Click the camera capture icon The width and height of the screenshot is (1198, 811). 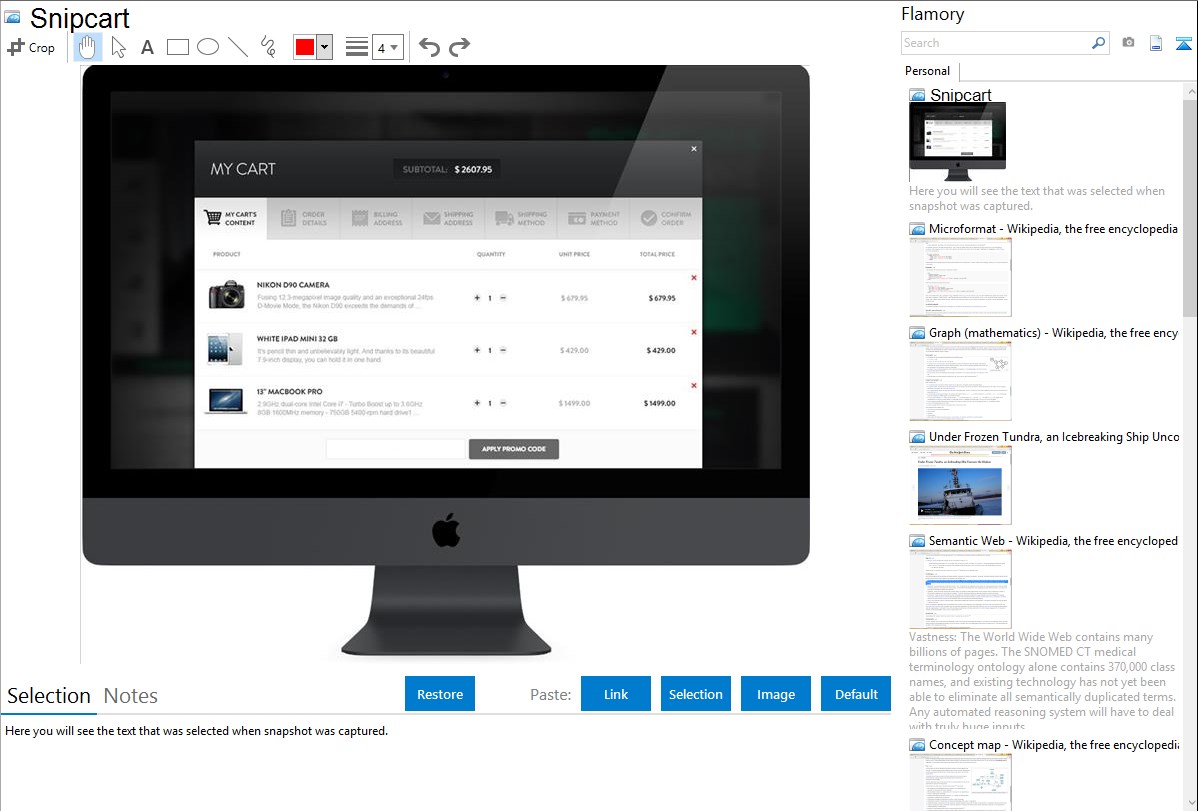tap(1128, 43)
